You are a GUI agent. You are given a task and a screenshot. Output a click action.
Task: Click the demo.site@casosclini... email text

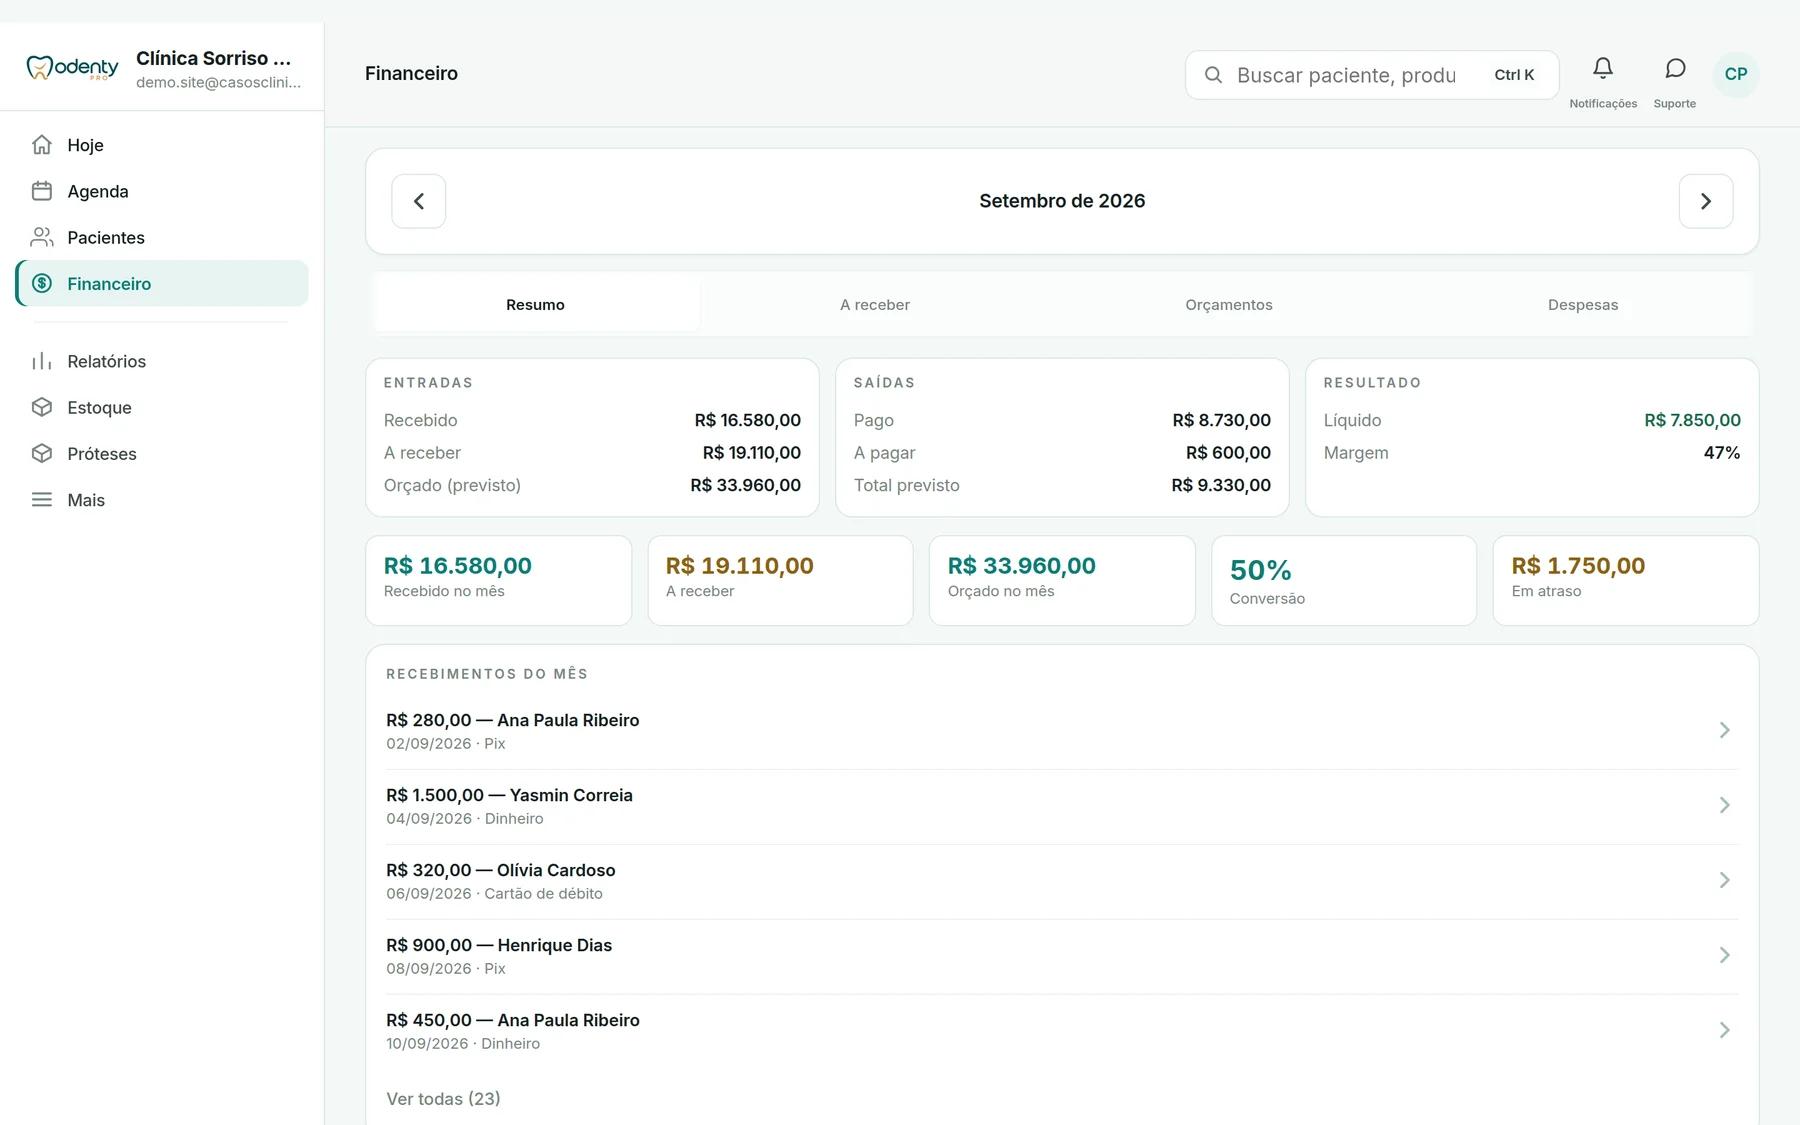coord(218,82)
